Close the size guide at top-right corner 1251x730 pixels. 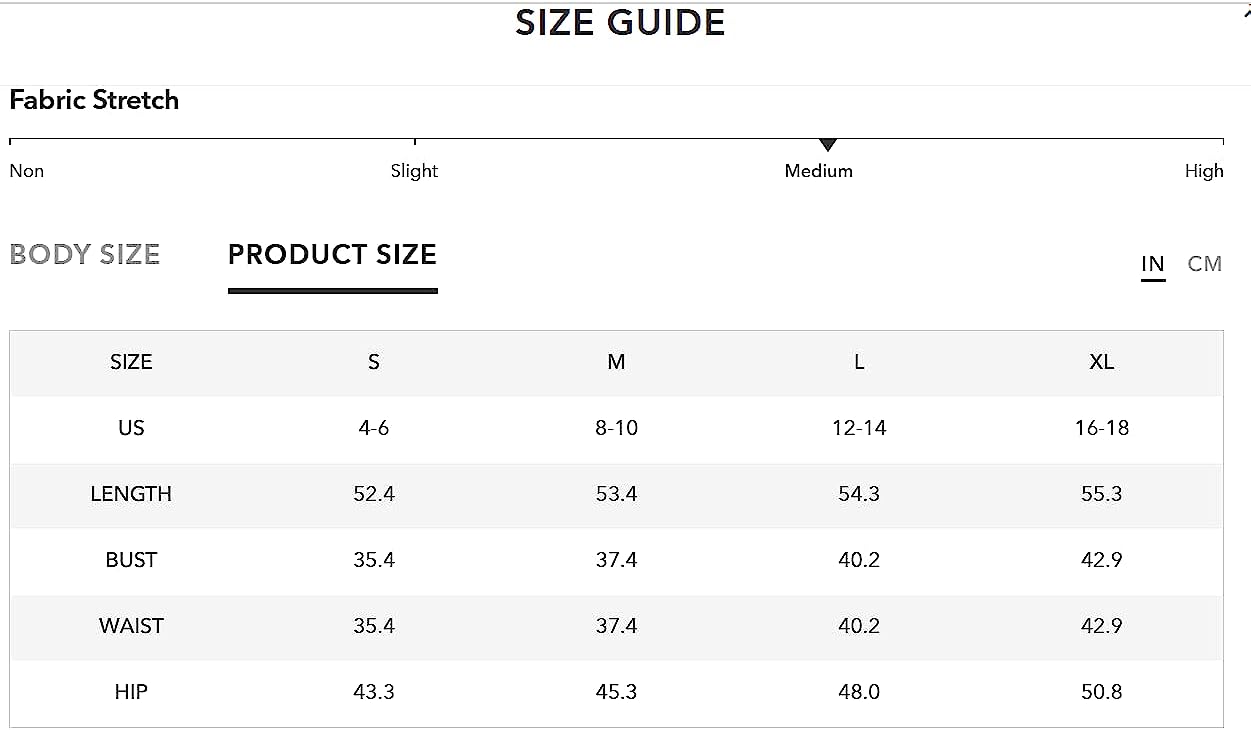tap(1246, 13)
